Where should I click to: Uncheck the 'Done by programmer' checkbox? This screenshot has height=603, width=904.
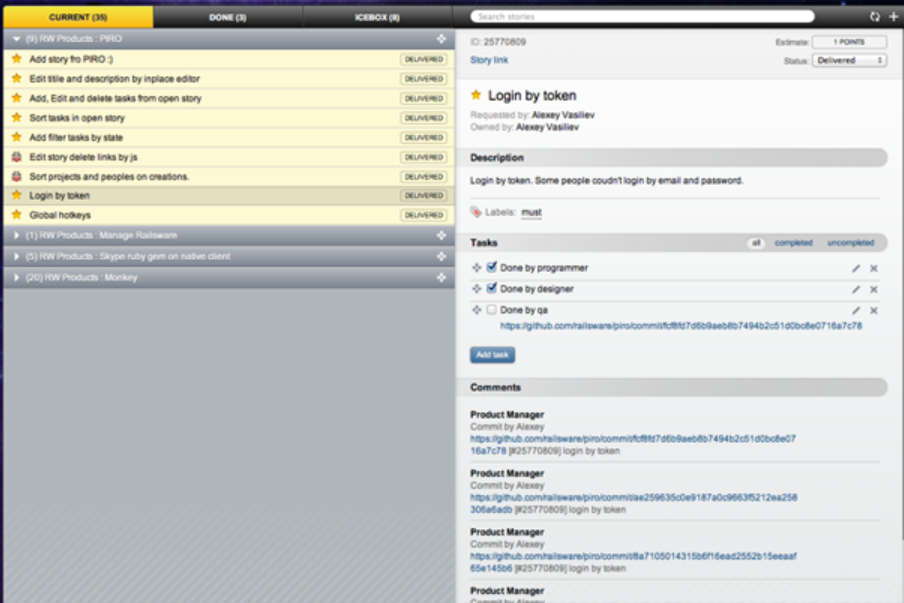point(491,267)
